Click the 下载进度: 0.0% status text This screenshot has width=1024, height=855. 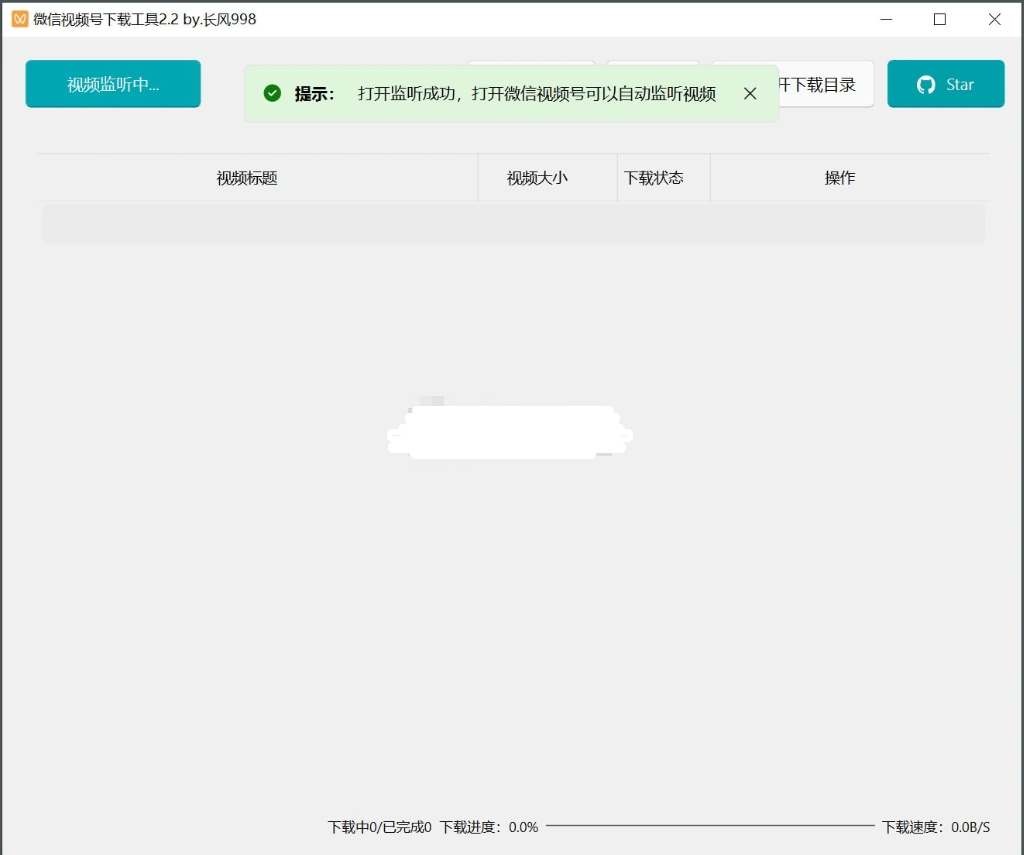pos(488,827)
